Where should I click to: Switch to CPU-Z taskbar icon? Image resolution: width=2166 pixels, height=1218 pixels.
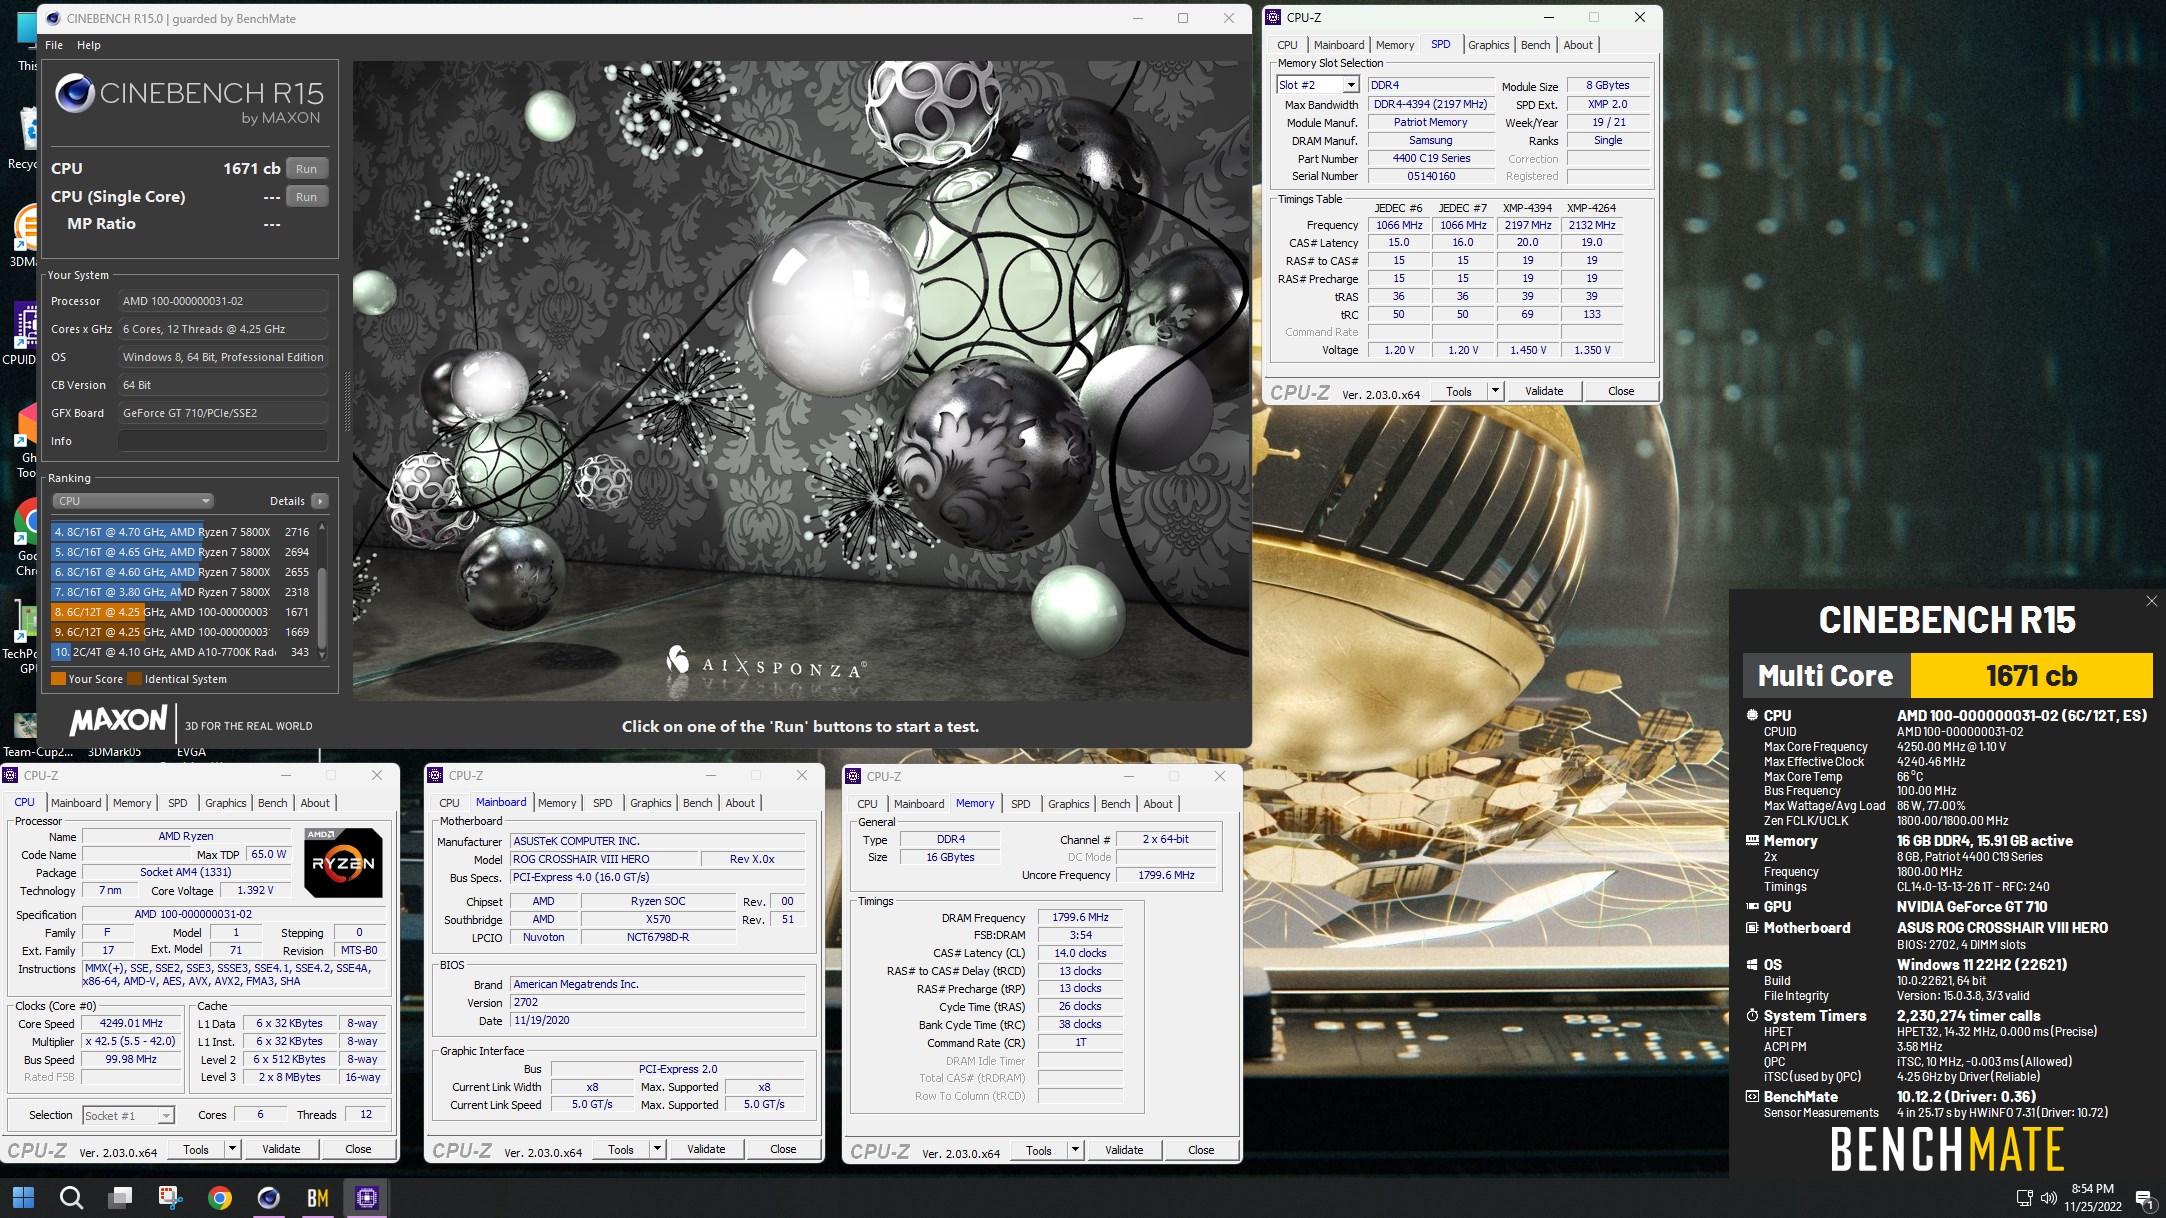[366, 1197]
